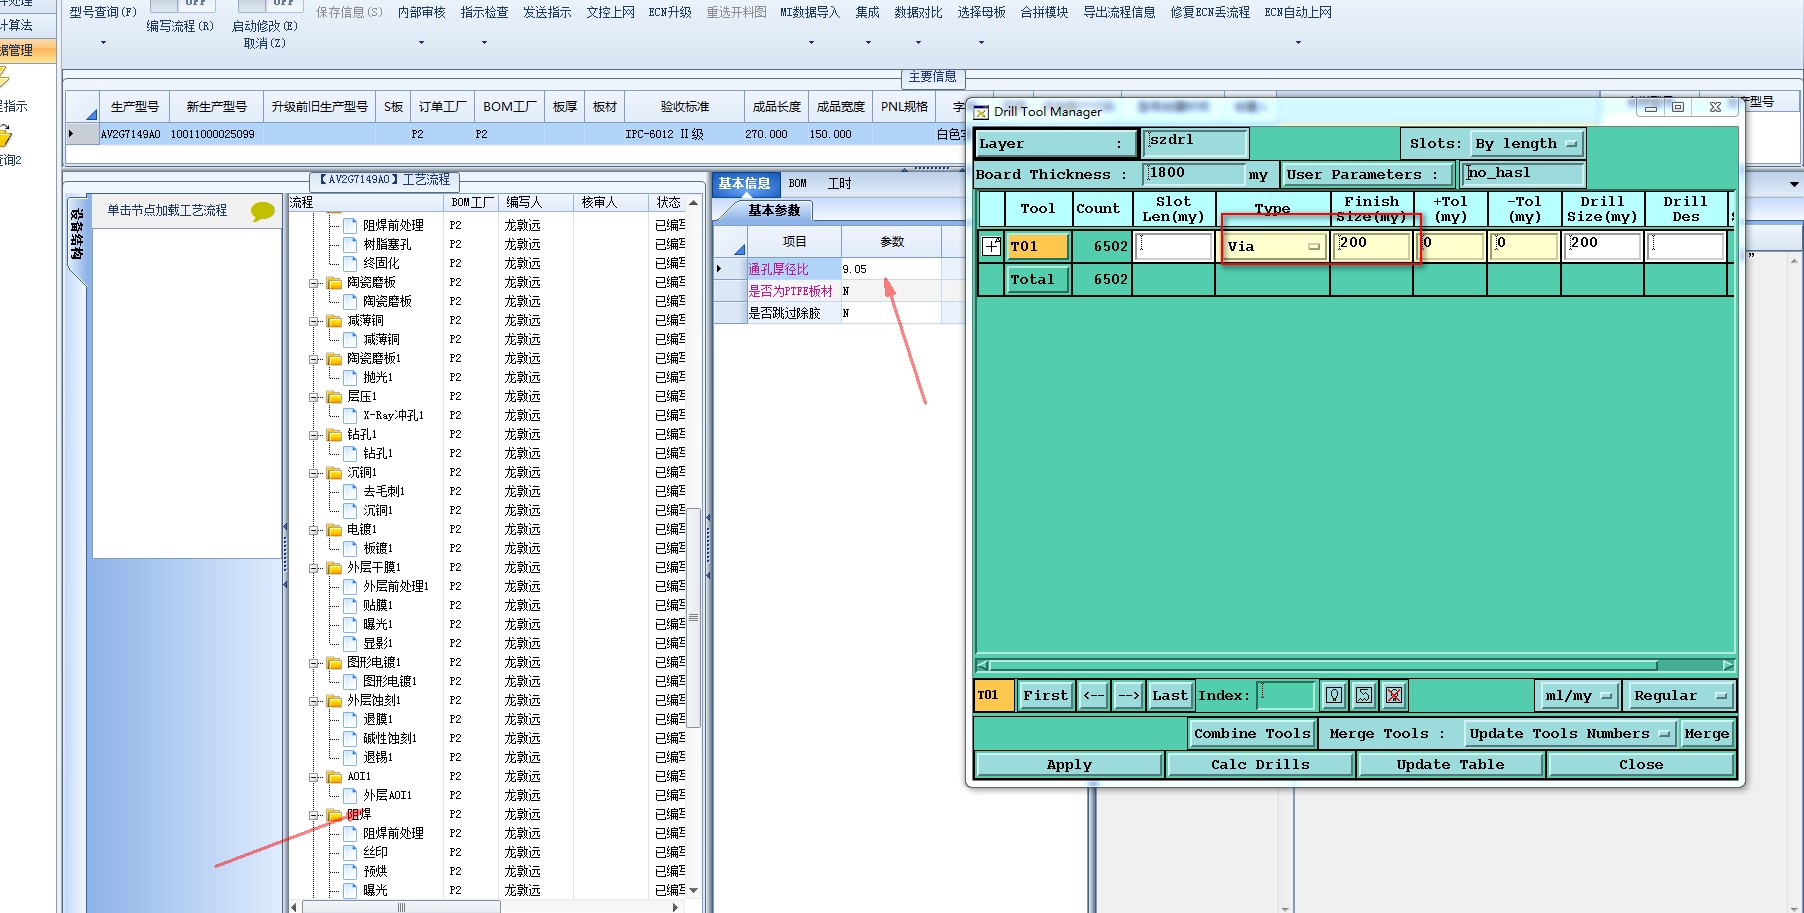The height and width of the screenshot is (913, 1804).
Task: Click the 发送指示 menu item
Action: pyautogui.click(x=547, y=13)
